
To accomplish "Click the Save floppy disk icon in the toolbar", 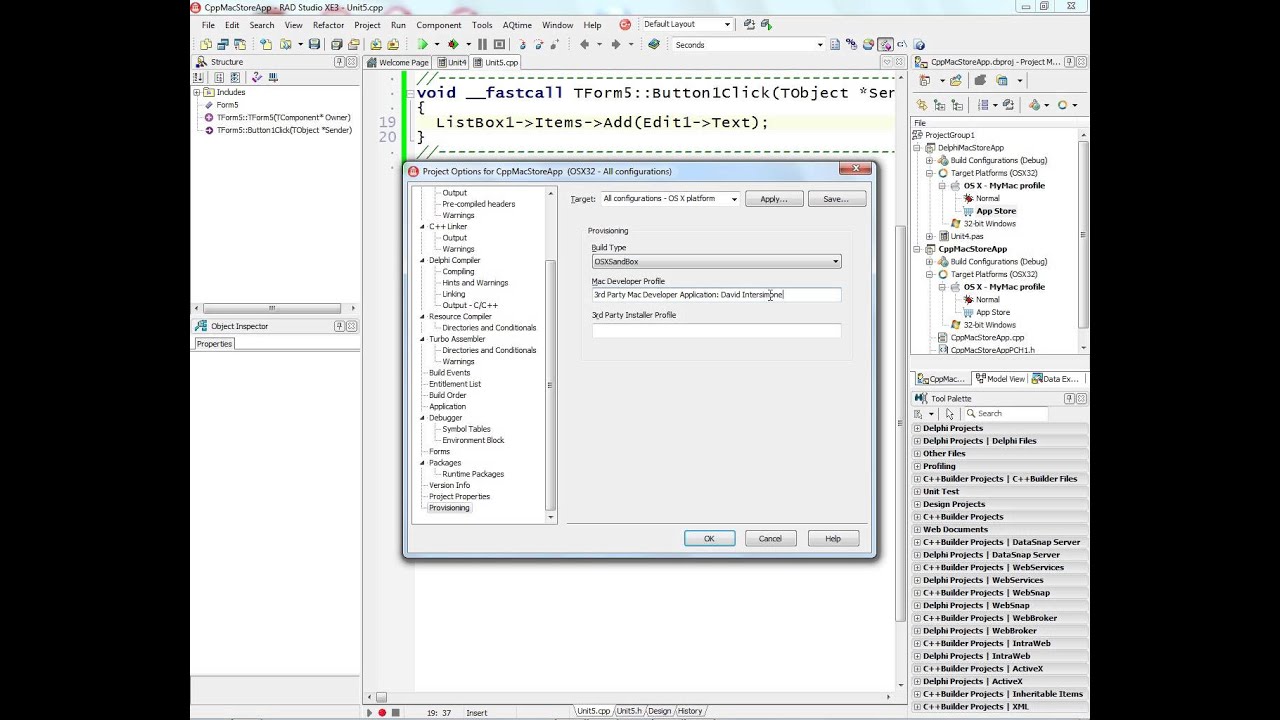I will 314,44.
